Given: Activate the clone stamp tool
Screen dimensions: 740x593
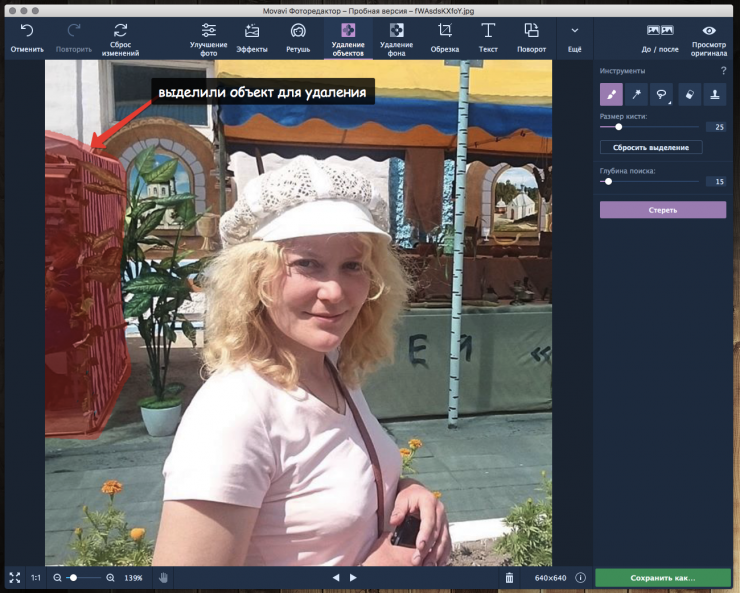Looking at the screenshot, I should [x=714, y=94].
